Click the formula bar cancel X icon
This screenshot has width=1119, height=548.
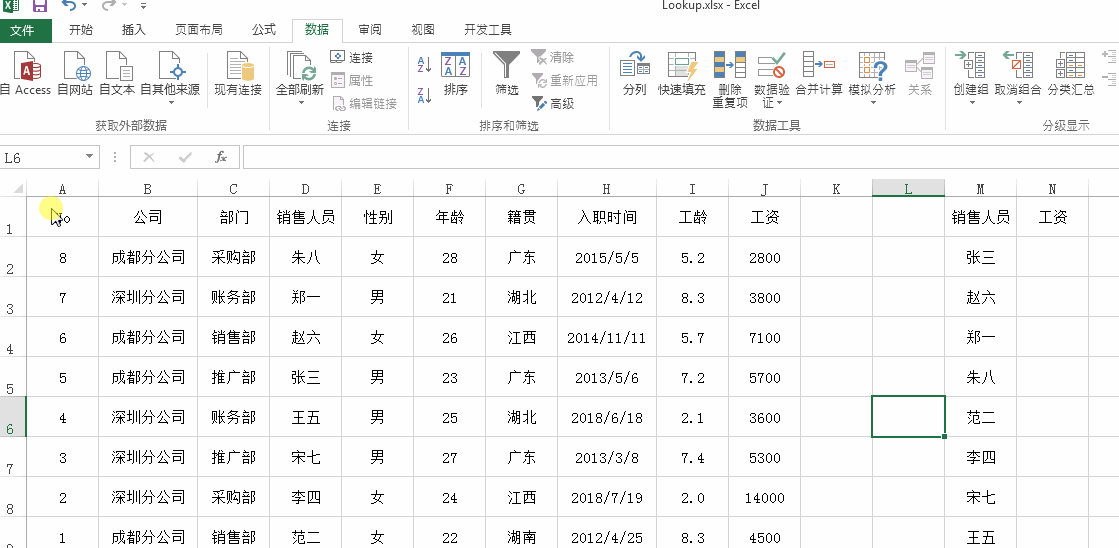click(x=148, y=158)
